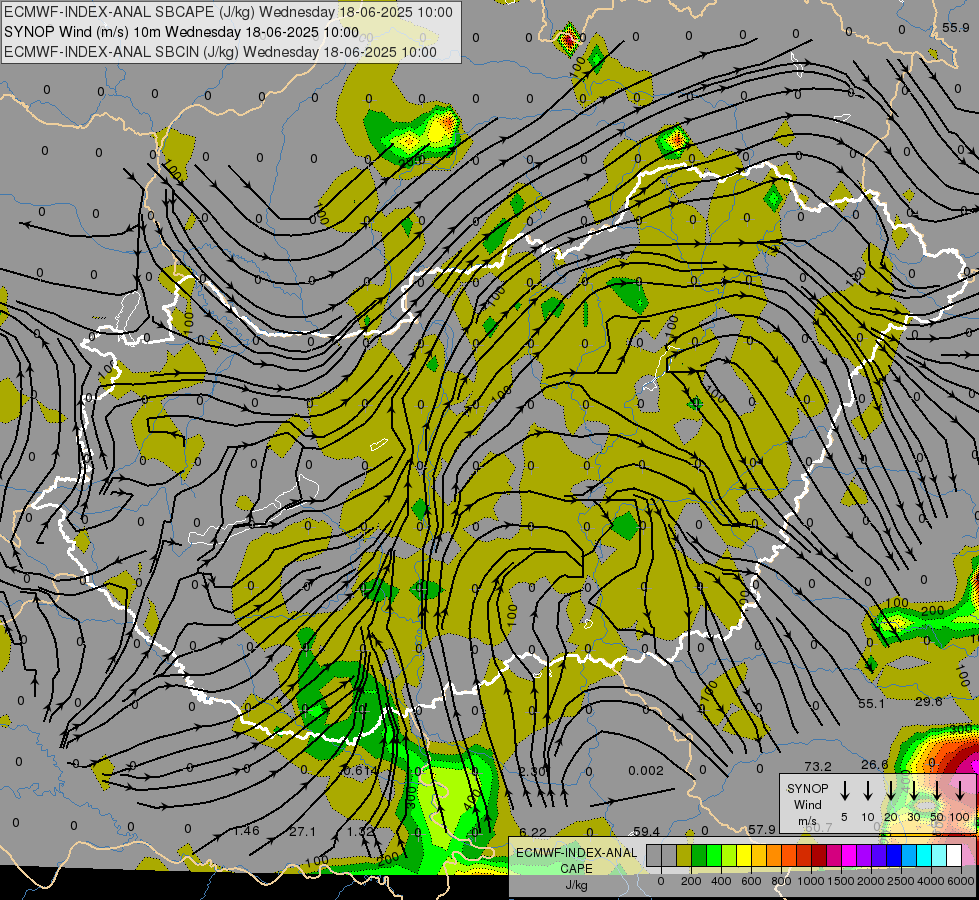Click the ECMWF-INDEX-ANAL SBCAPE header line

point(228,12)
